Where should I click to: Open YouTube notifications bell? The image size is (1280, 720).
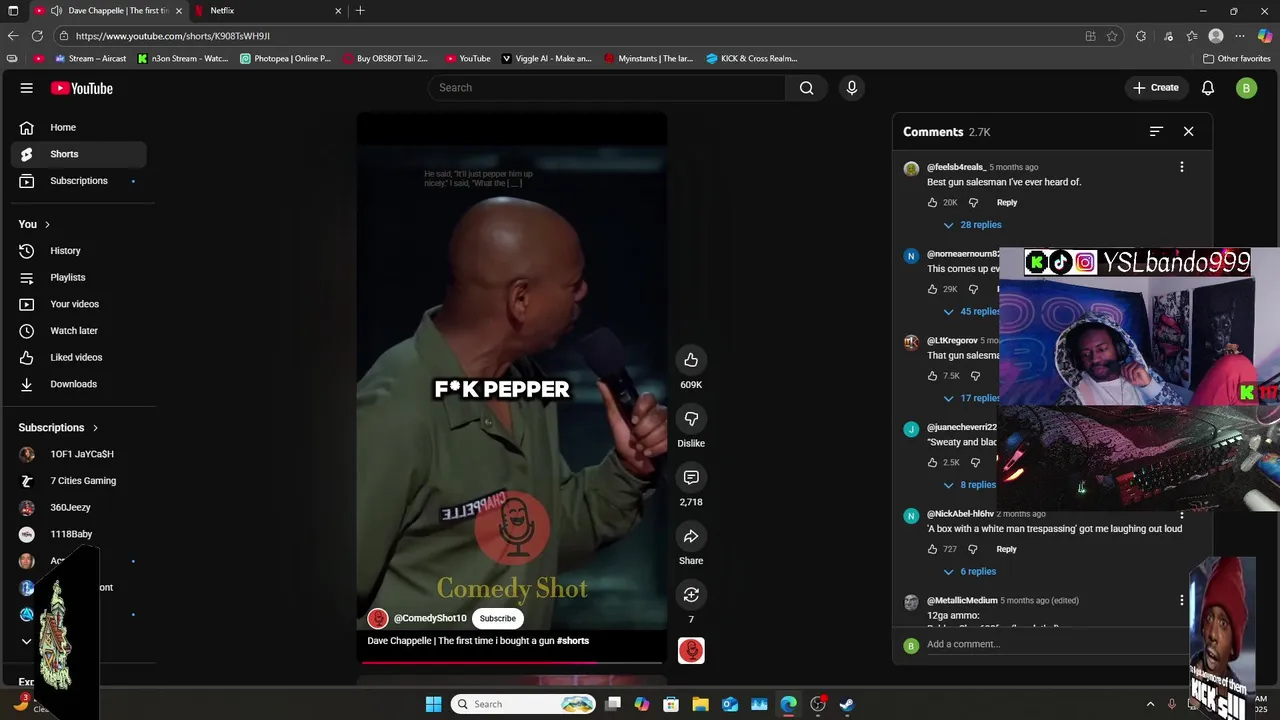coord(1208,88)
